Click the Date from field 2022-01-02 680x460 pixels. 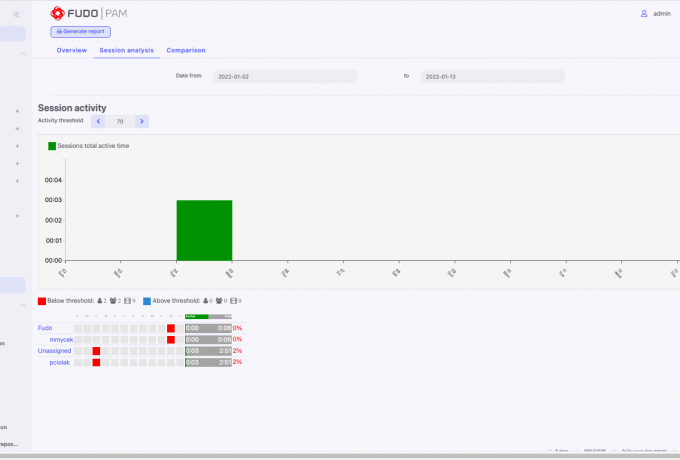point(284,76)
